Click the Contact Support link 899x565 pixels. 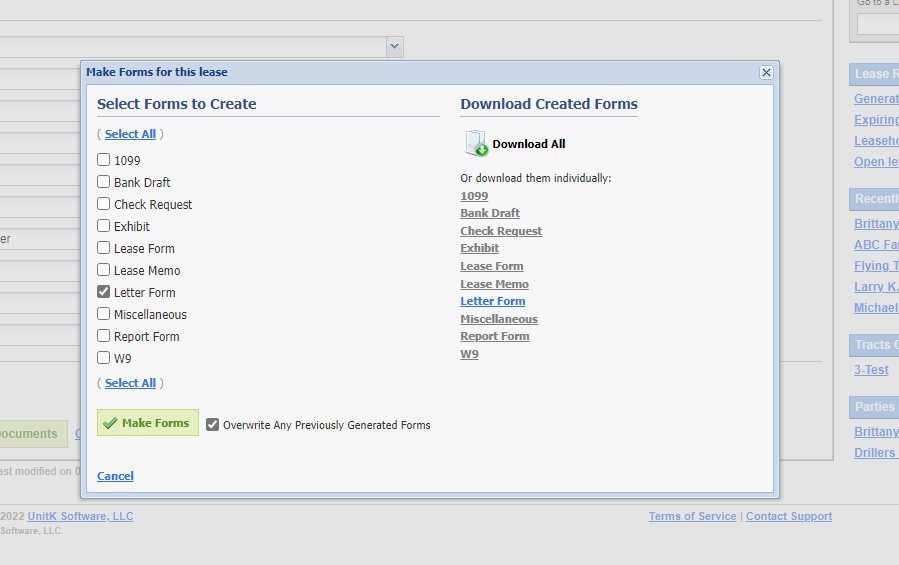tap(789, 516)
